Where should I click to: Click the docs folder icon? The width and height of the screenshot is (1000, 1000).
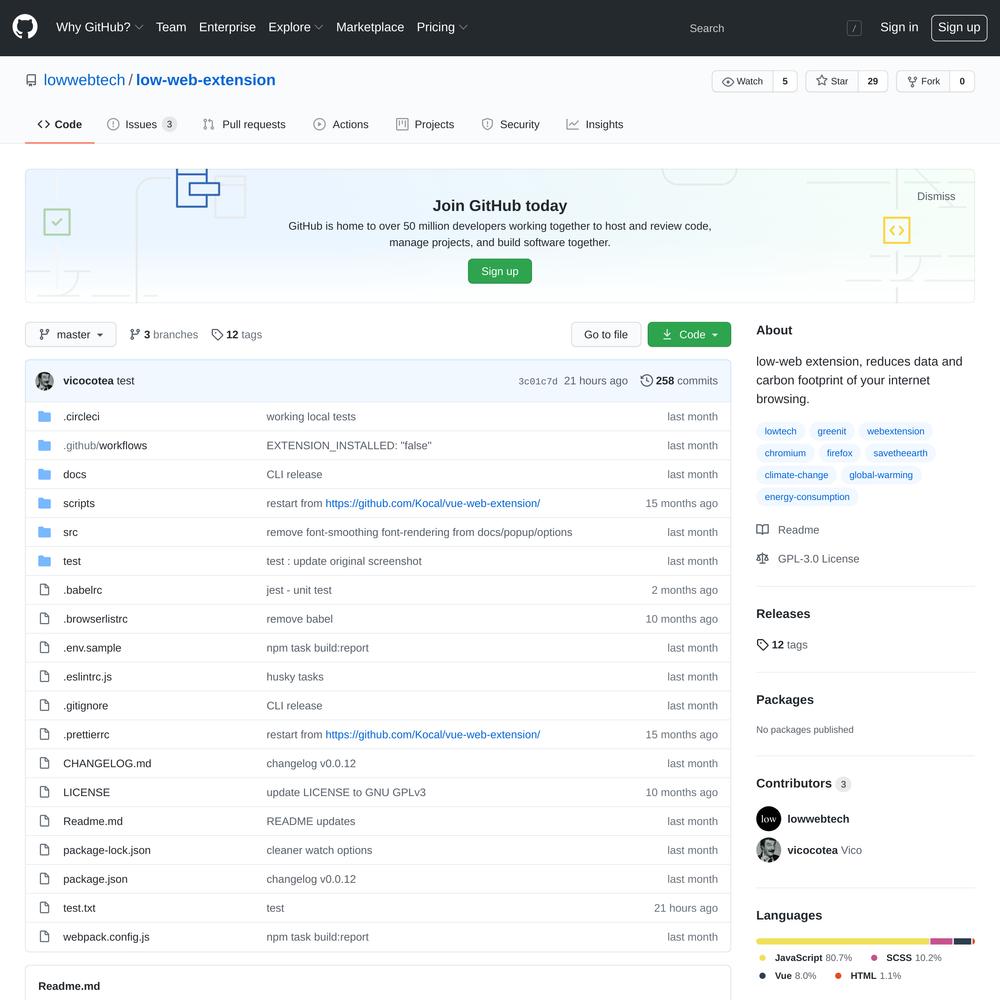[45, 474]
